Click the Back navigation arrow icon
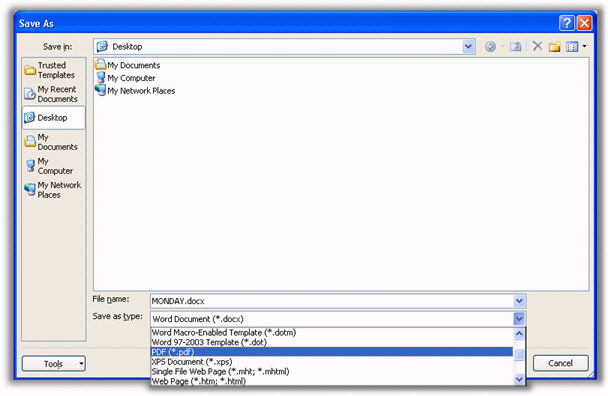 coord(490,47)
